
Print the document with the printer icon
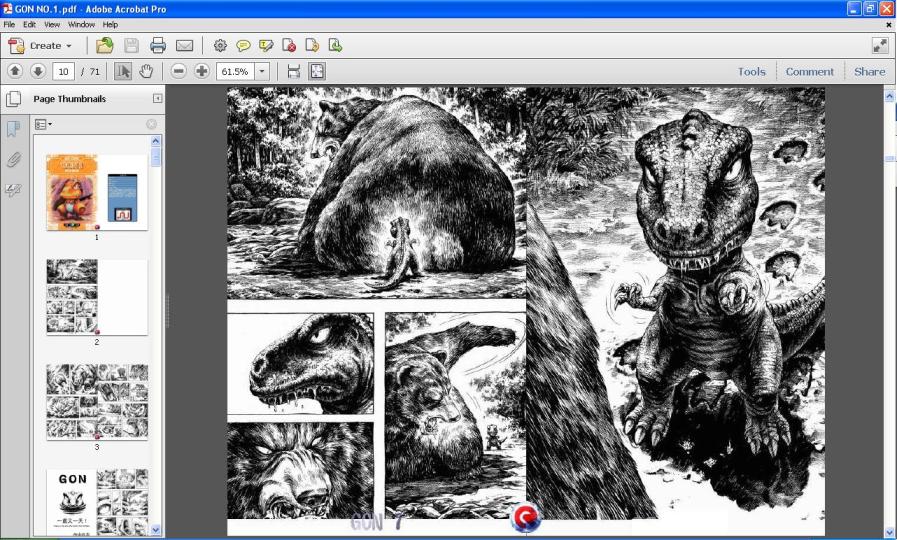158,45
